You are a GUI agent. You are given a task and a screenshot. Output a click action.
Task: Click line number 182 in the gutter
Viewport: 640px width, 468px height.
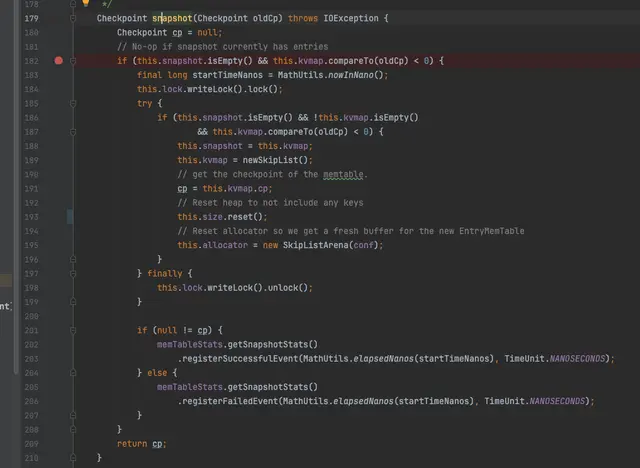31,61
